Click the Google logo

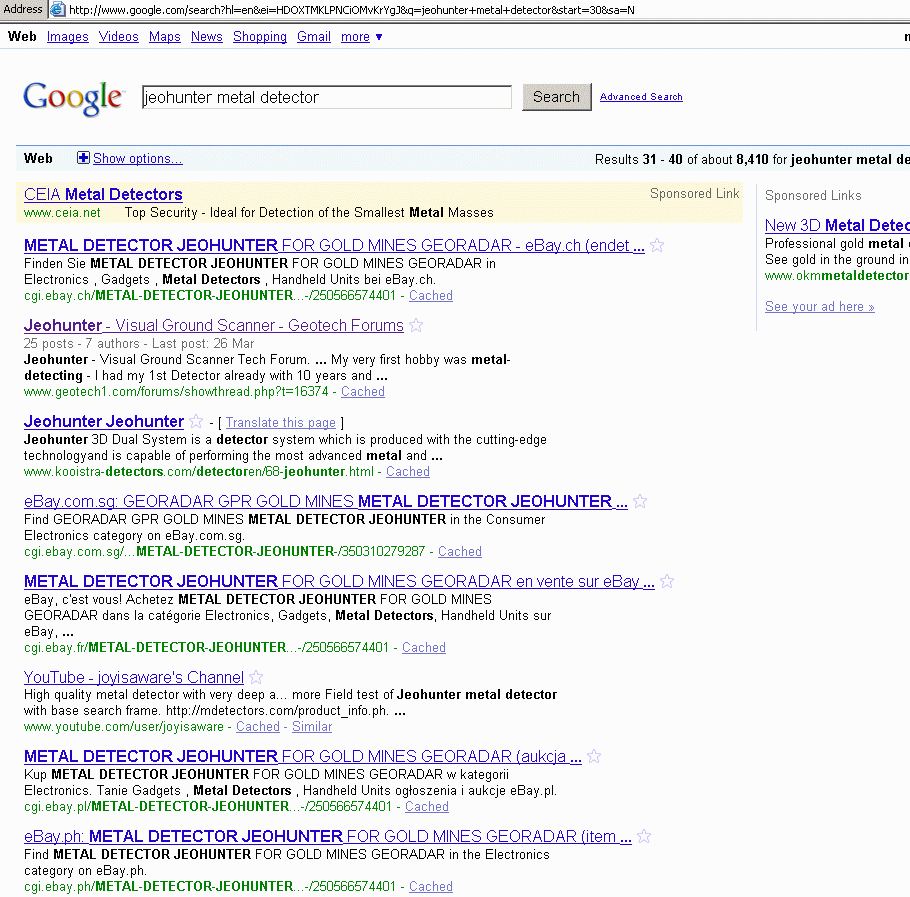tap(73, 98)
